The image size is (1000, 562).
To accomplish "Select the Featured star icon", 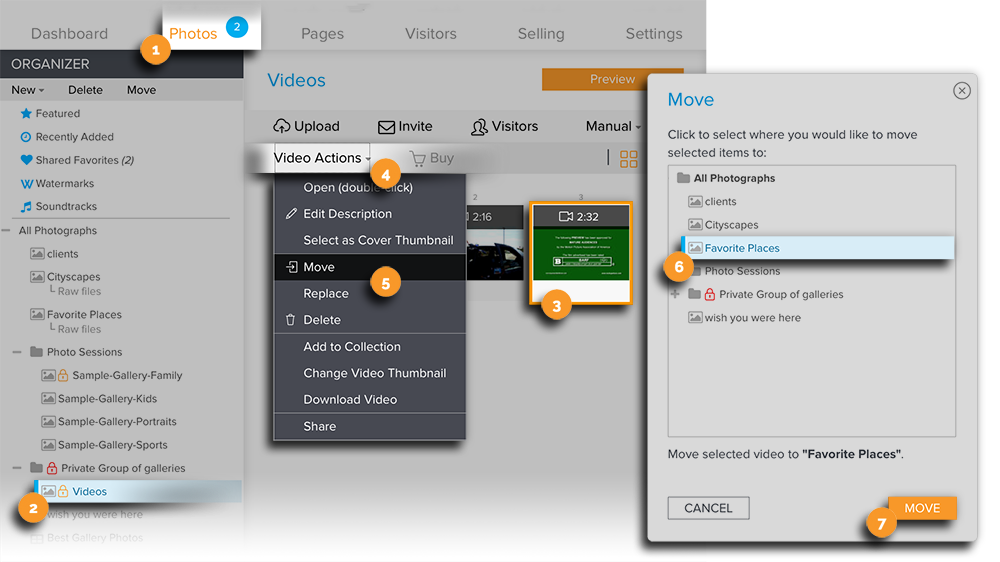I will (x=26, y=114).
